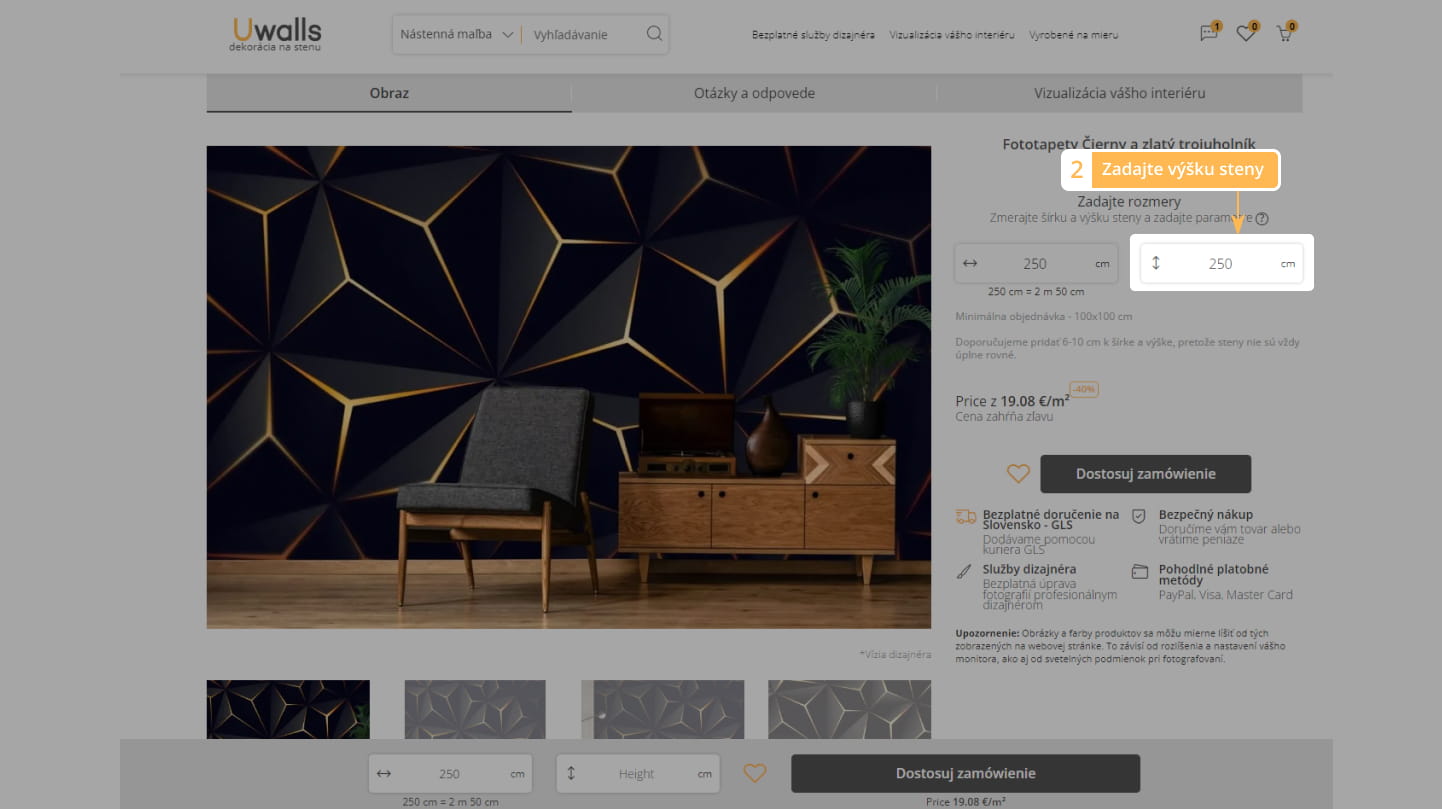The width and height of the screenshot is (1442, 809).
Task: Add to favorites with heart beside order button
Action: [1018, 474]
